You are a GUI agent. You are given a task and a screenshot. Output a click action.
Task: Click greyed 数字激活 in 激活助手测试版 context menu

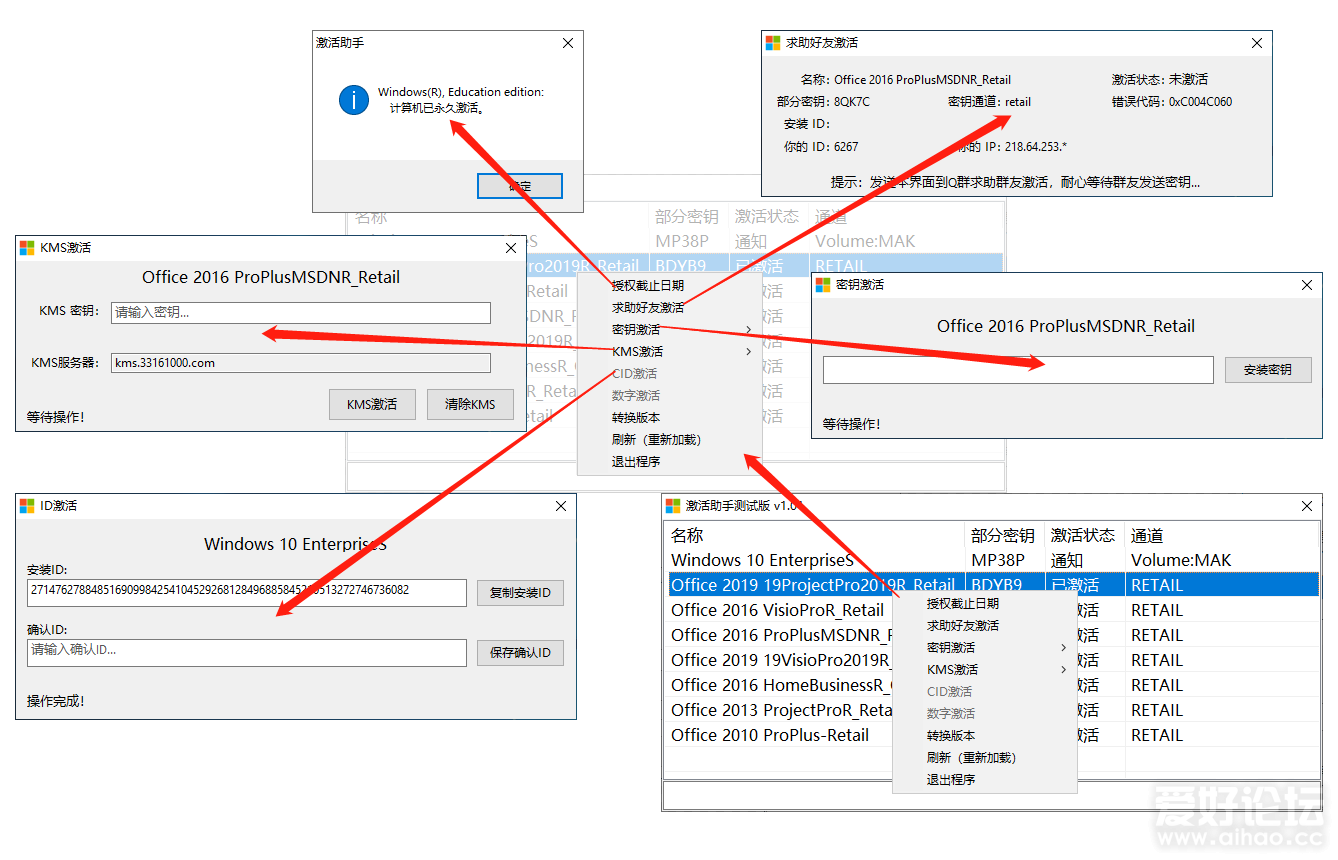[951, 714]
